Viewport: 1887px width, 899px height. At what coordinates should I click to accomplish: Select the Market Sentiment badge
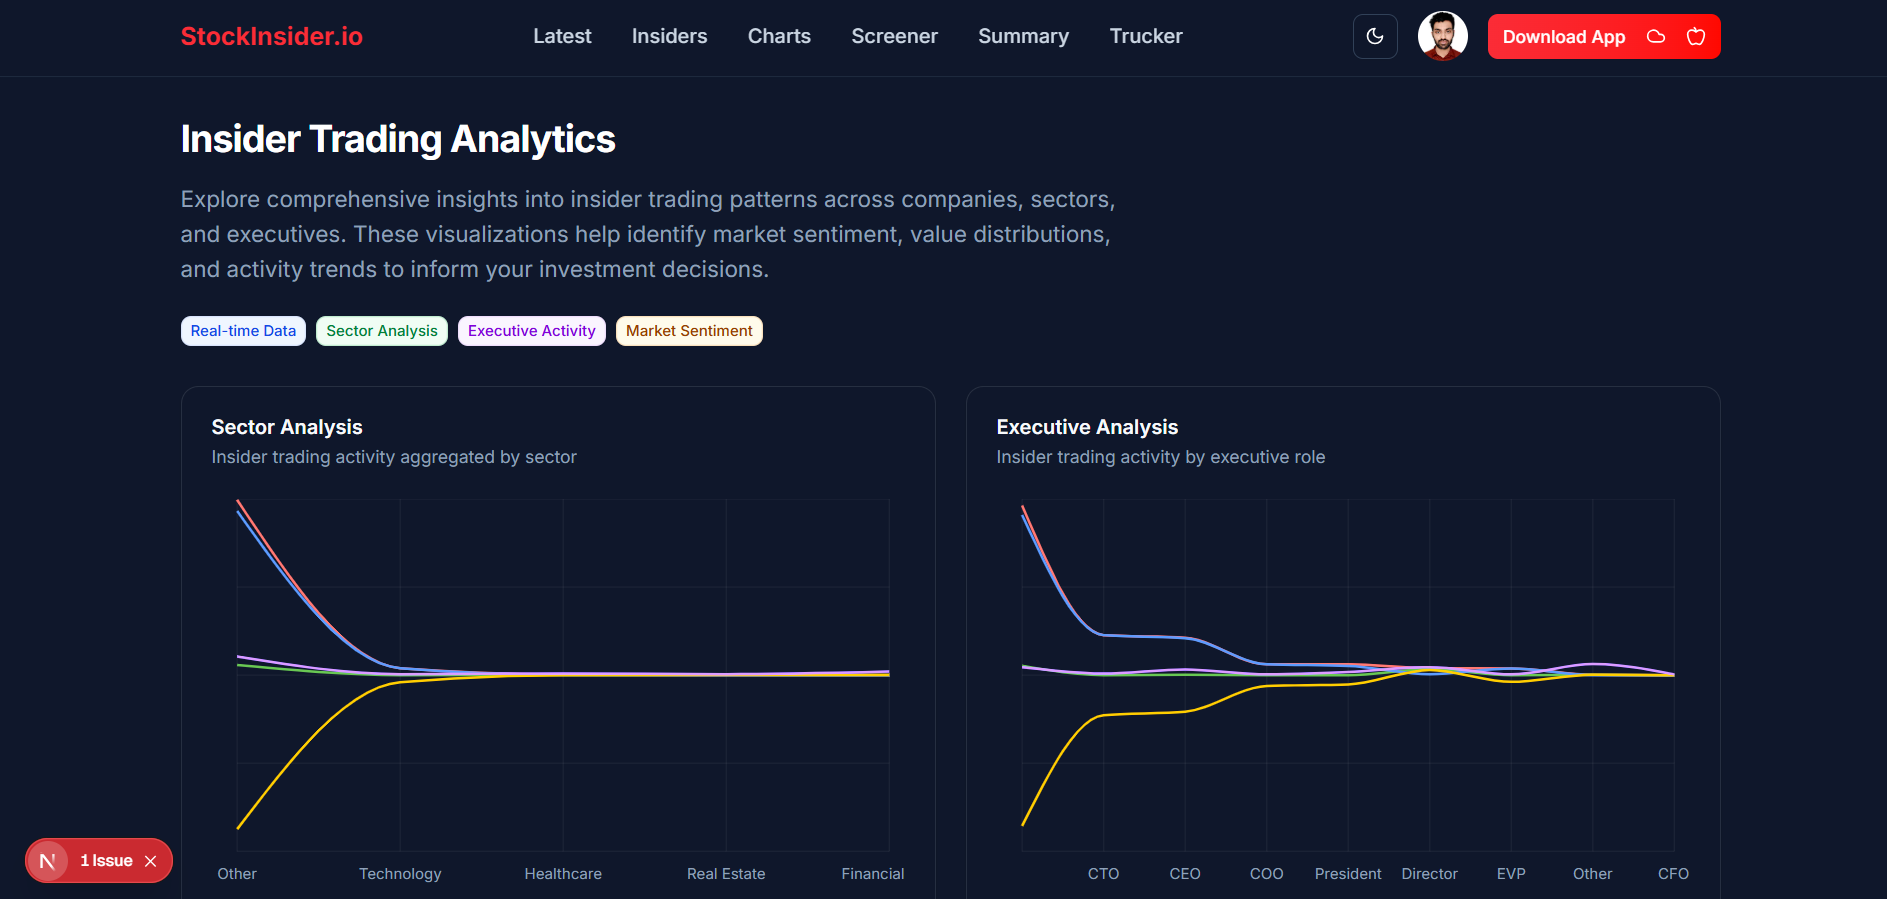[x=689, y=330]
